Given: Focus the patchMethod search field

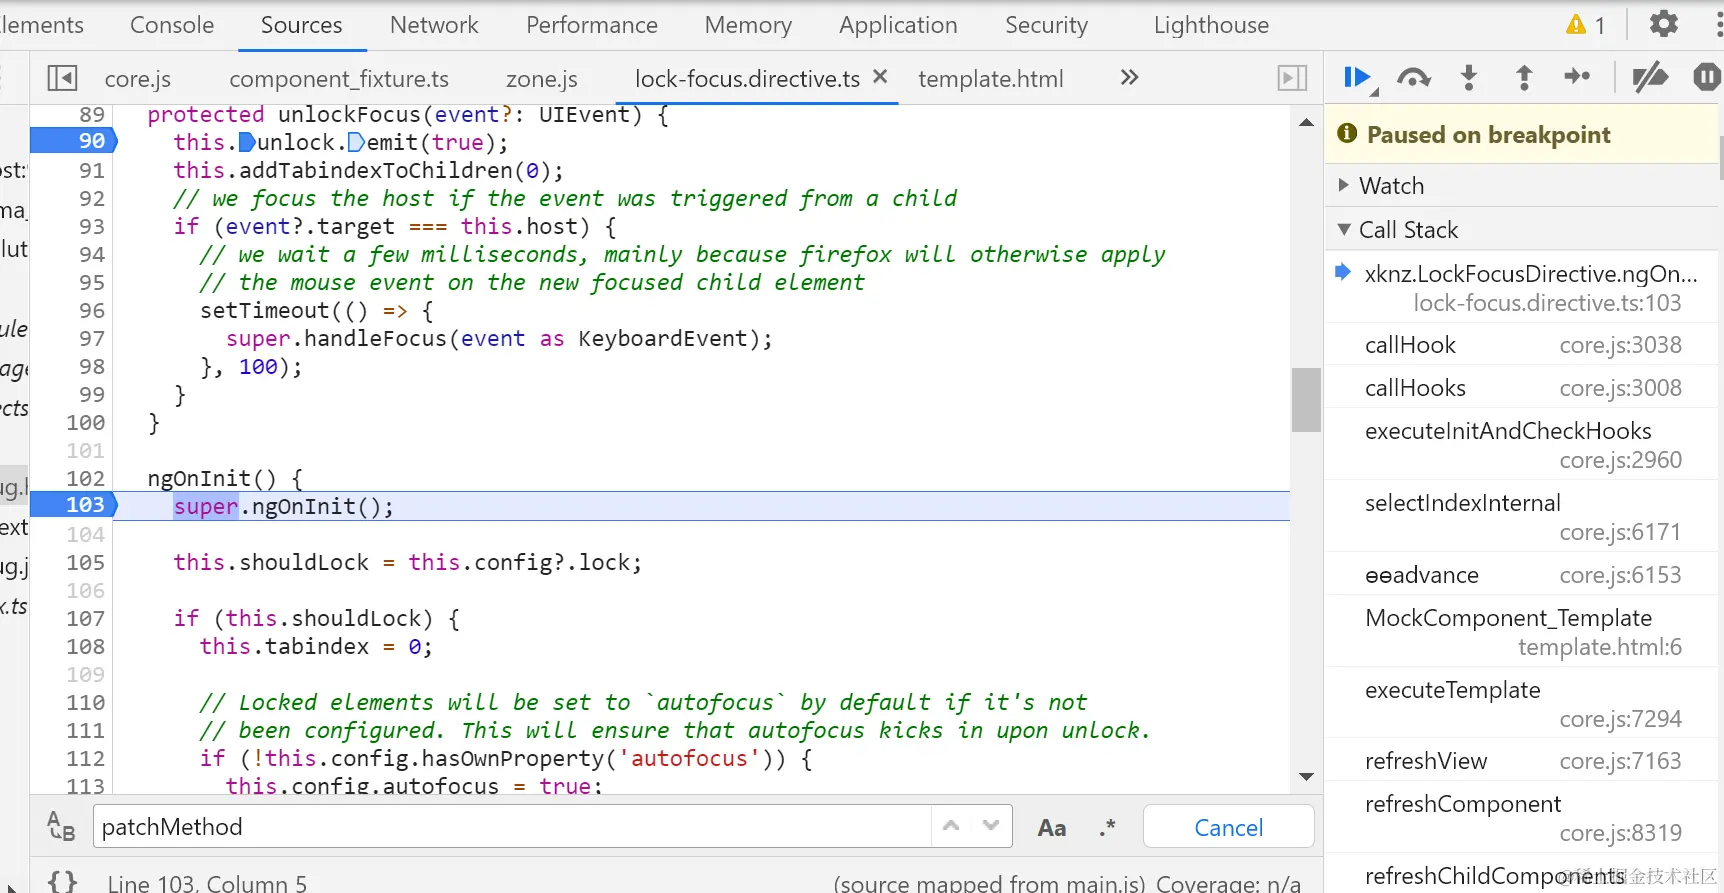Looking at the screenshot, I should (x=512, y=827).
